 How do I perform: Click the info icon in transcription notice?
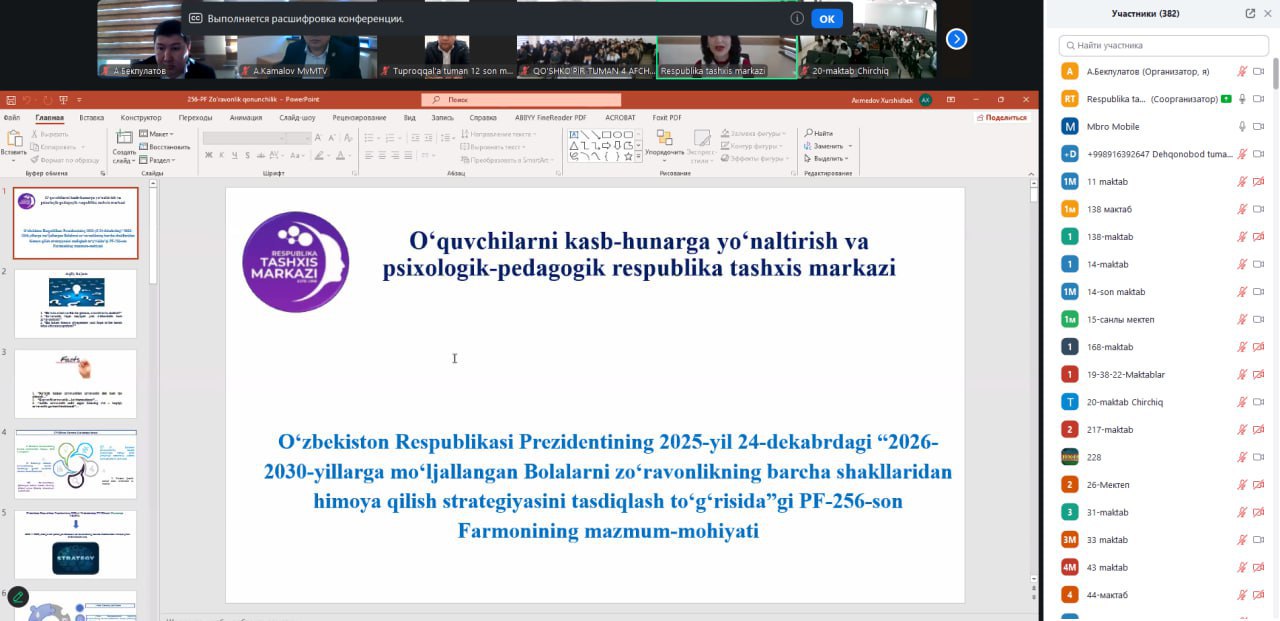(x=797, y=18)
